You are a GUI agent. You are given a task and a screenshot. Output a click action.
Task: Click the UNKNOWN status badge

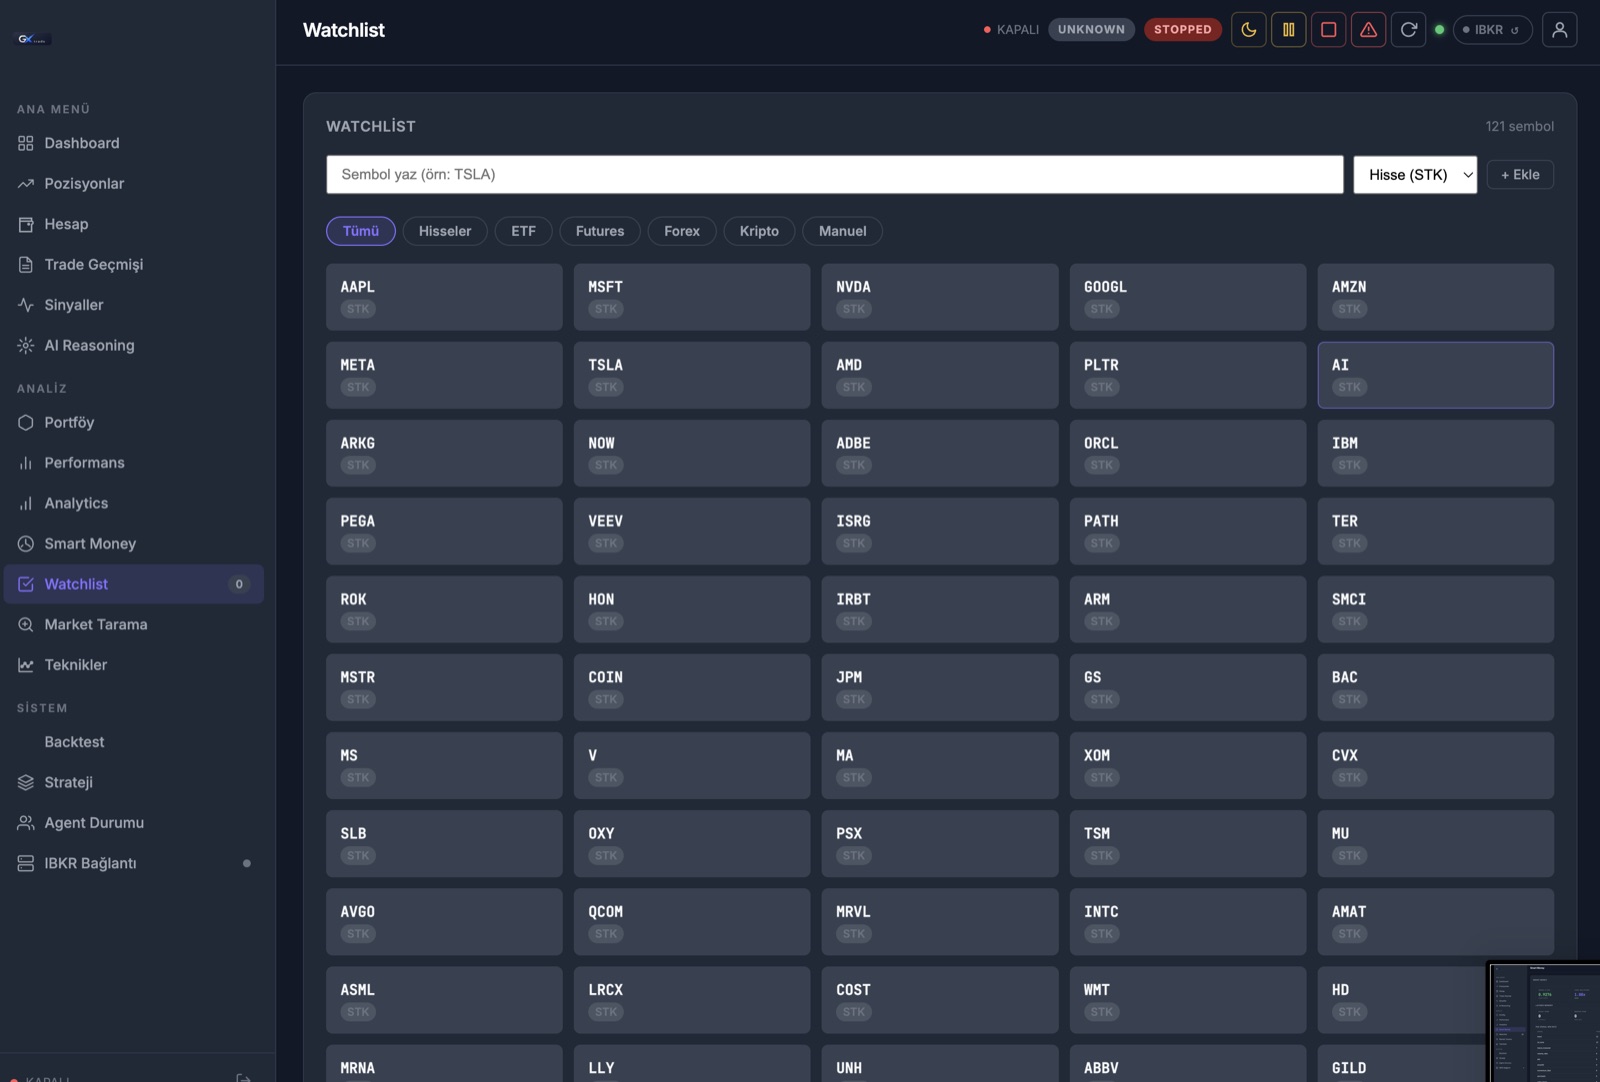tap(1091, 30)
